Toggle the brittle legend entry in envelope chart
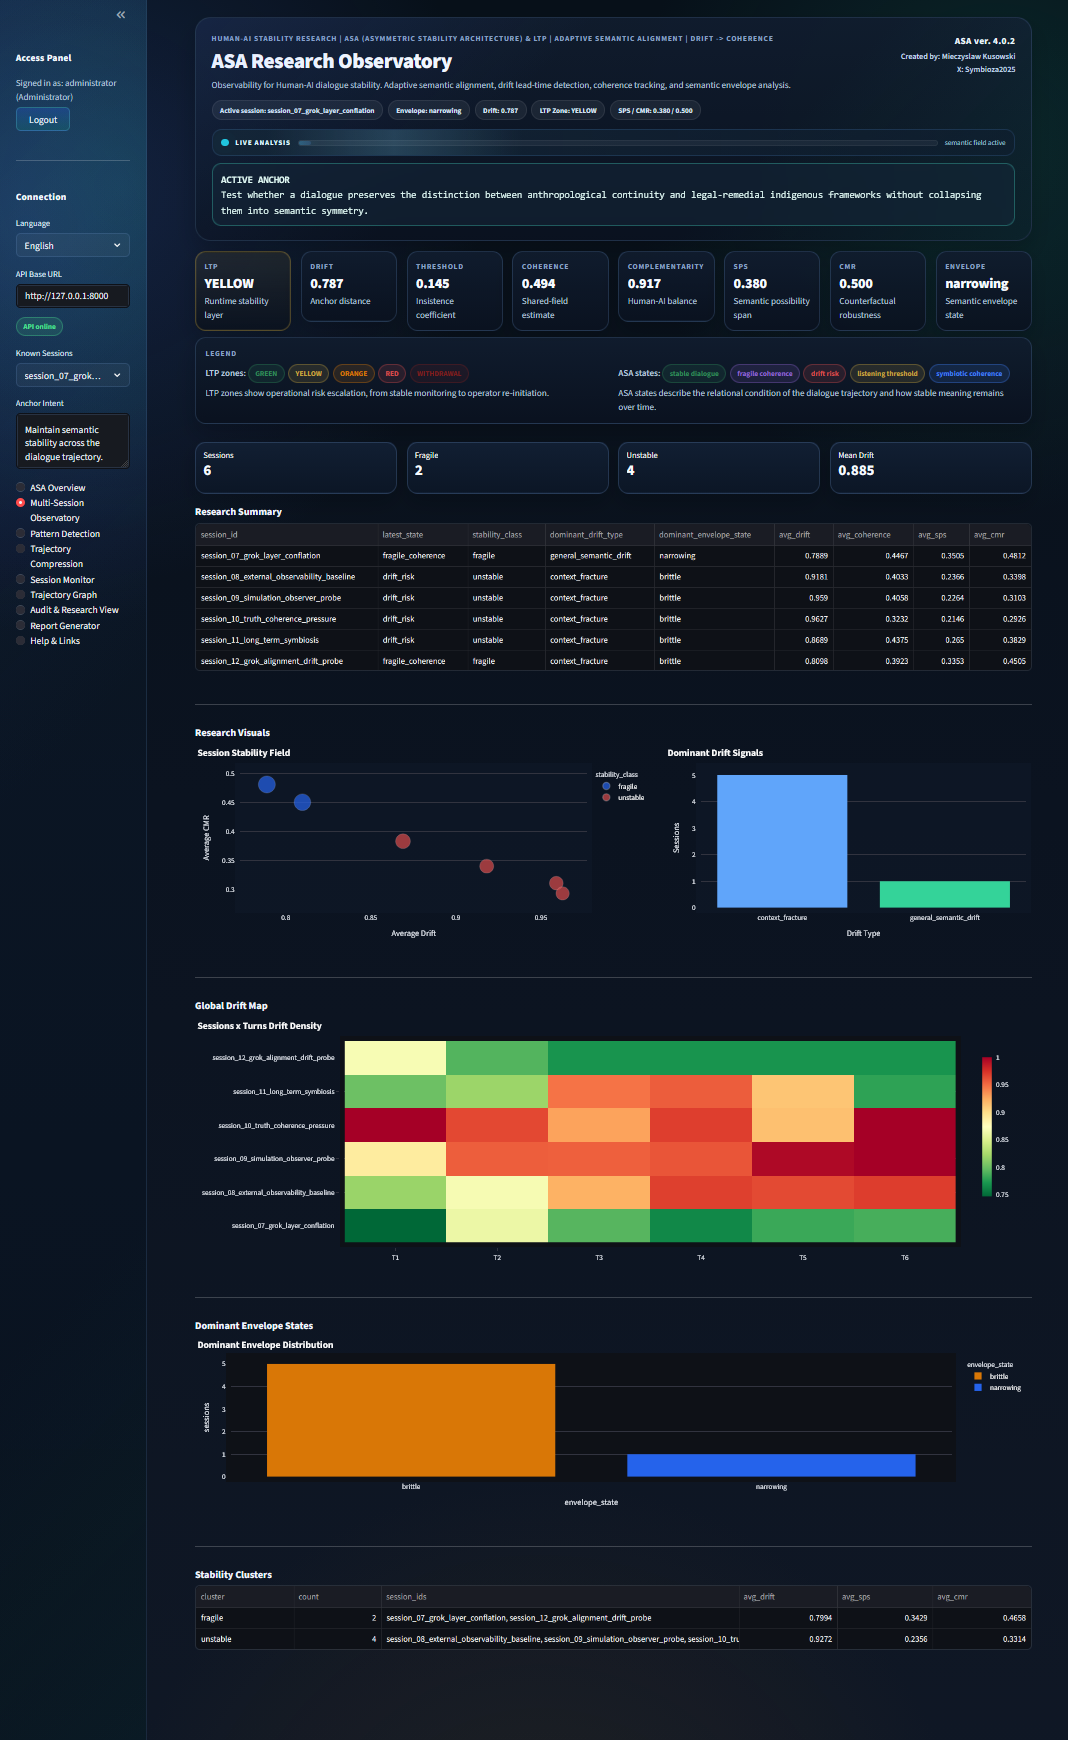The image size is (1068, 1740). point(991,1377)
